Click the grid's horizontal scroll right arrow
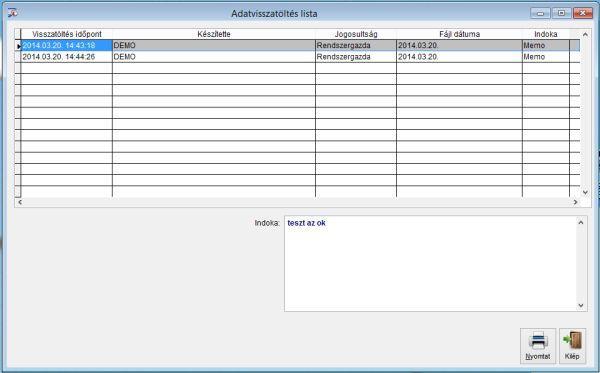Viewport: 600px width, 373px height. click(x=576, y=202)
